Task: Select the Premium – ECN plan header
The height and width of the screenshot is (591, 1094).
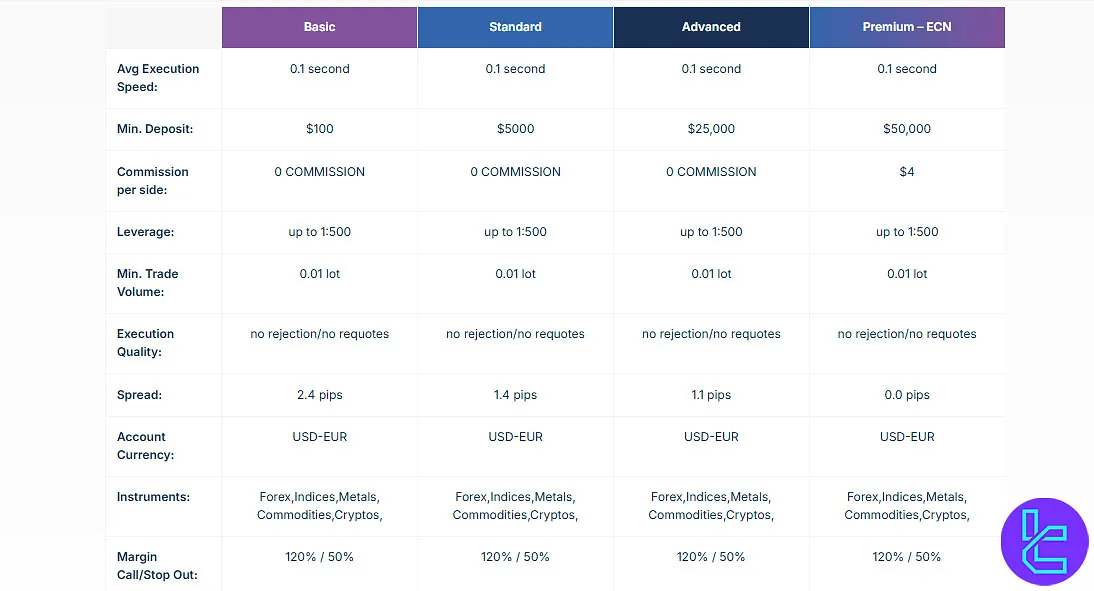Action: click(x=907, y=27)
